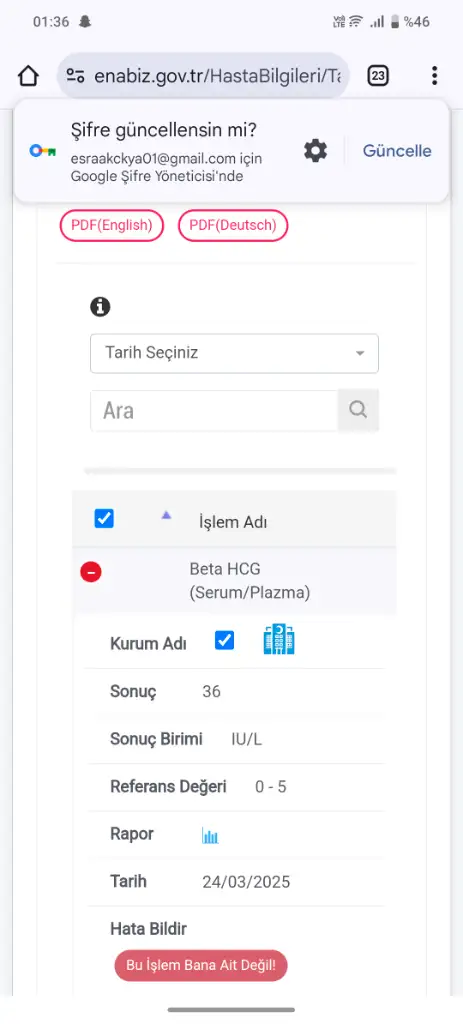The height and width of the screenshot is (1024, 463).
Task: Focus the Ara search field
Action: 214,410
